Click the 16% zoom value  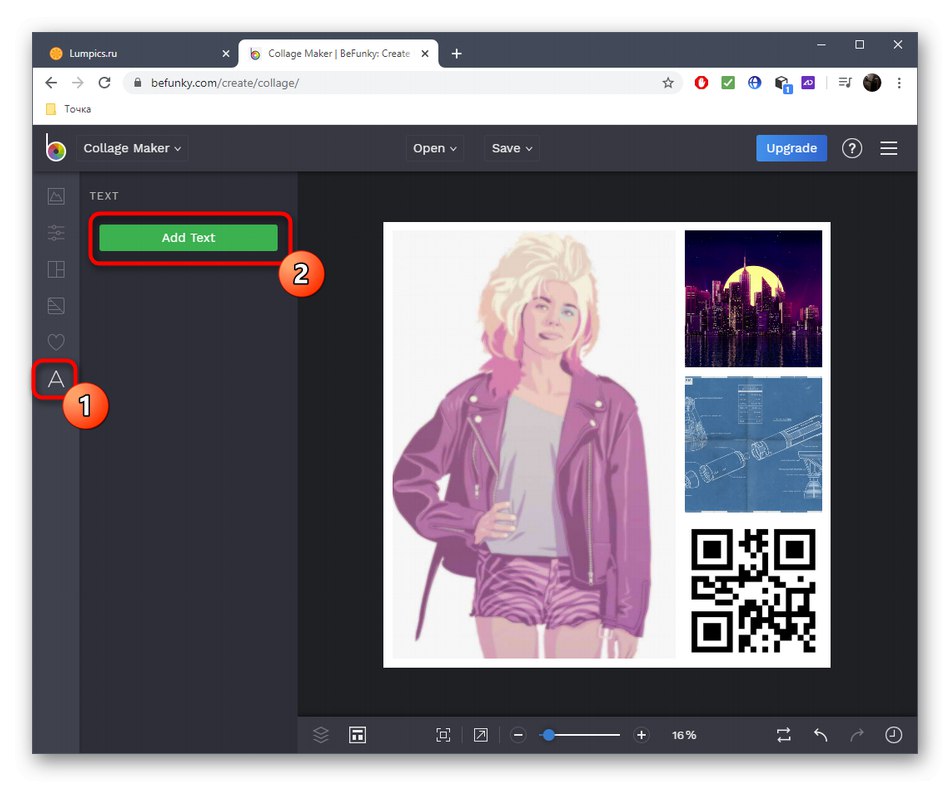(684, 735)
